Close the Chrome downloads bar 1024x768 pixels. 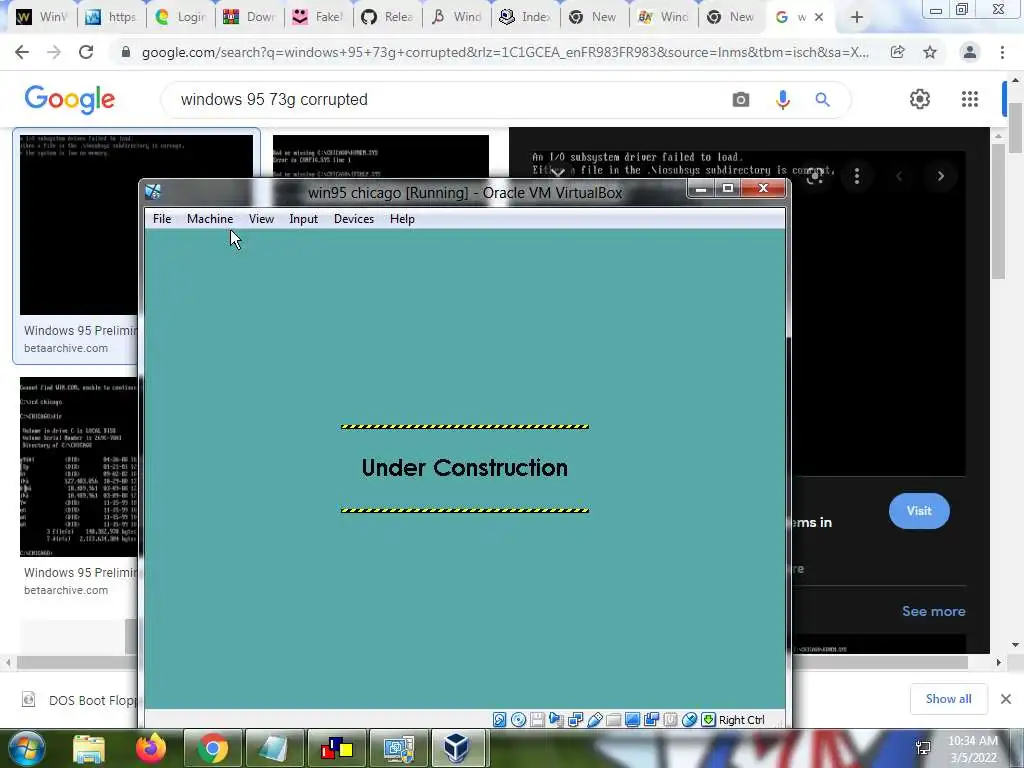point(1006,699)
